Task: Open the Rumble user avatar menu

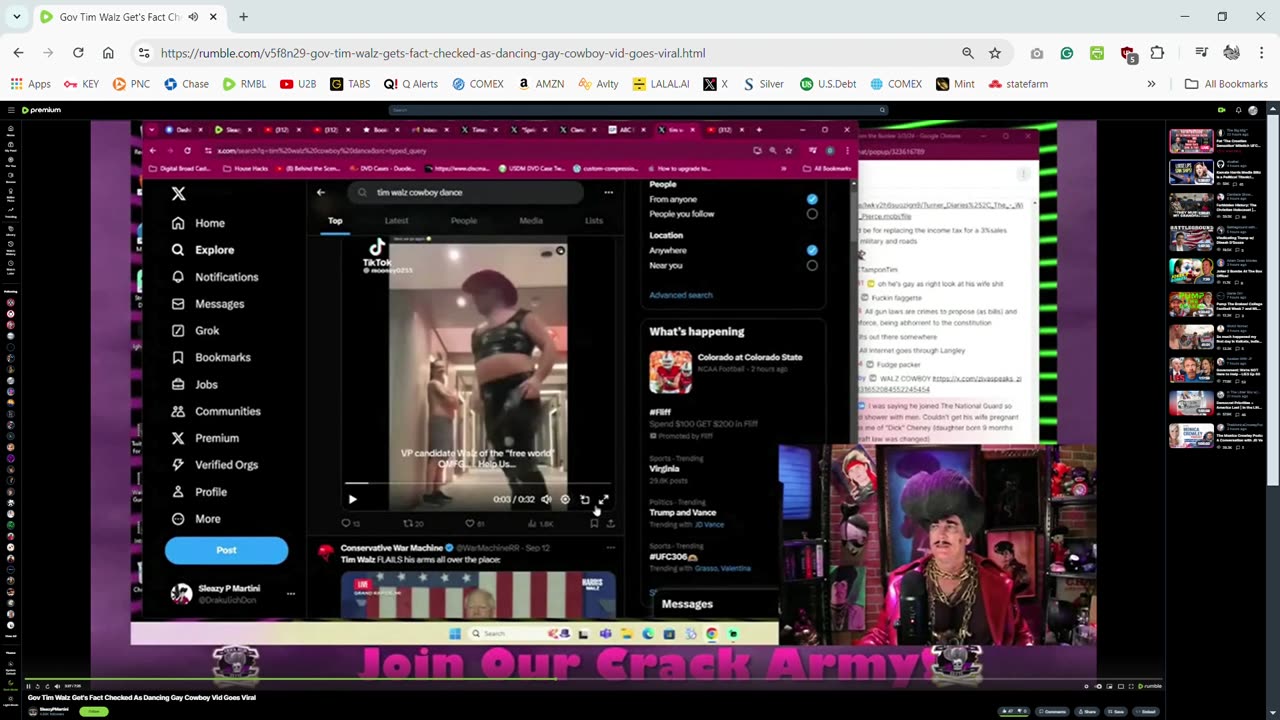Action: [x=1253, y=110]
